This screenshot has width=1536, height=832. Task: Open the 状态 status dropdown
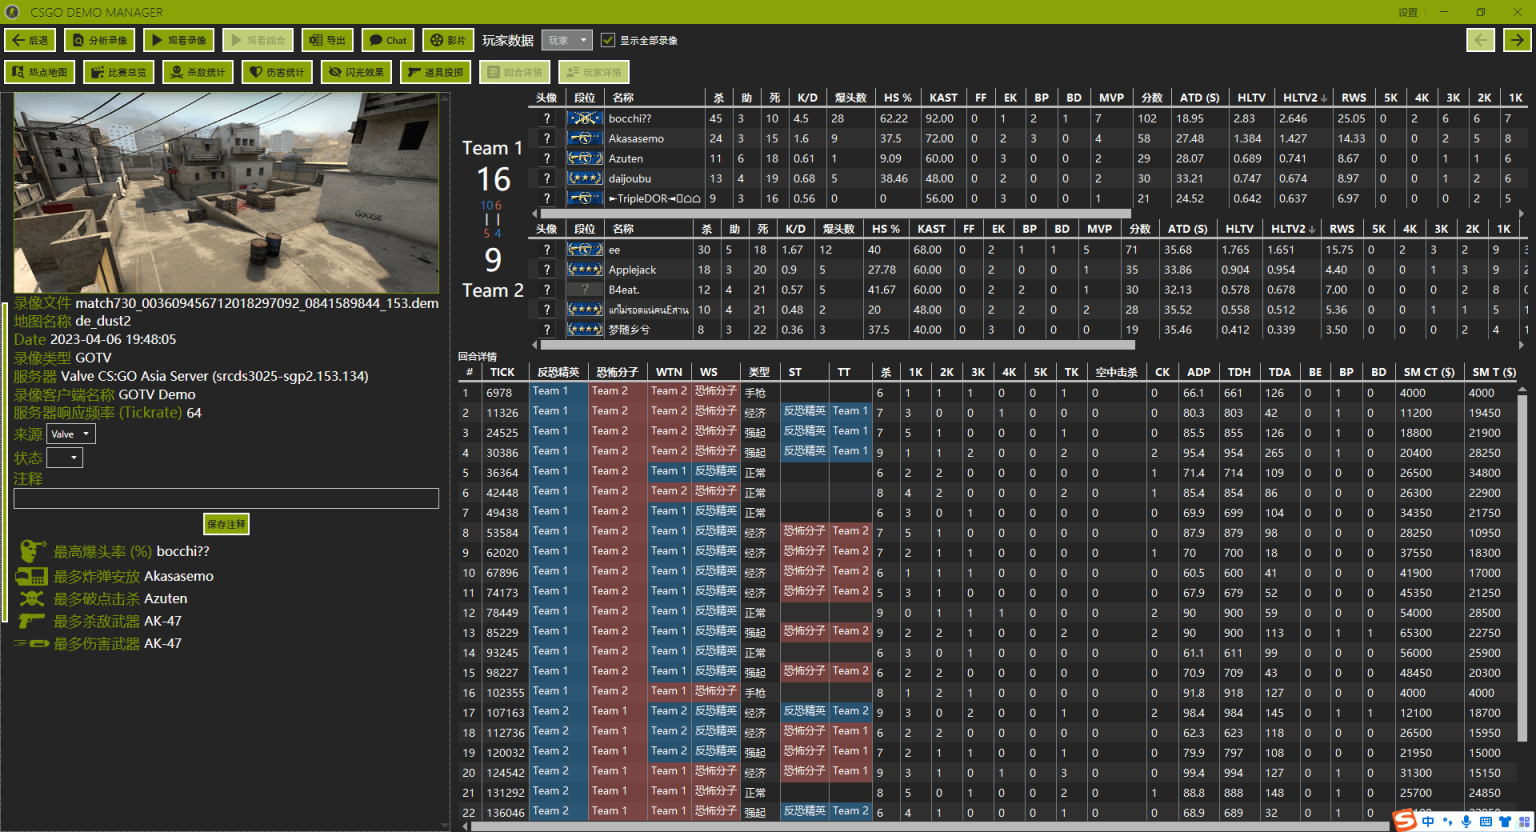pos(64,458)
